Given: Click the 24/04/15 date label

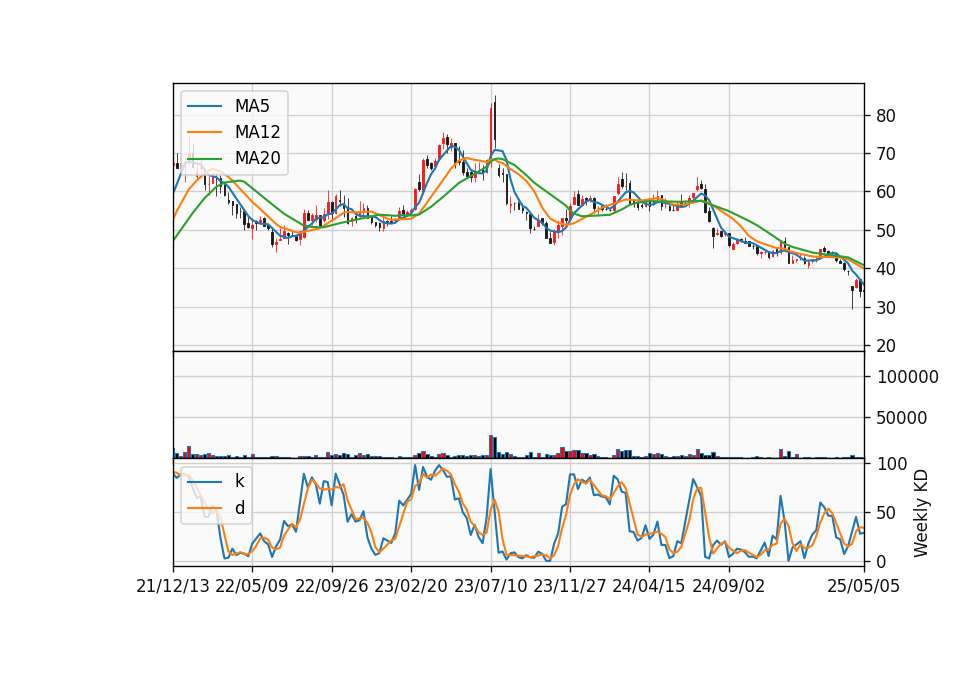Looking at the screenshot, I should (649, 587).
